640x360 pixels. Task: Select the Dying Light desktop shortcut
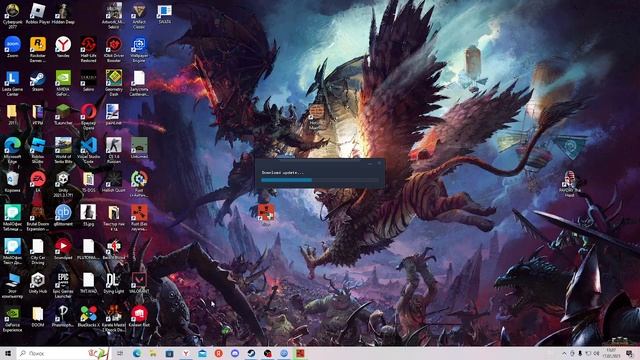tap(114, 283)
